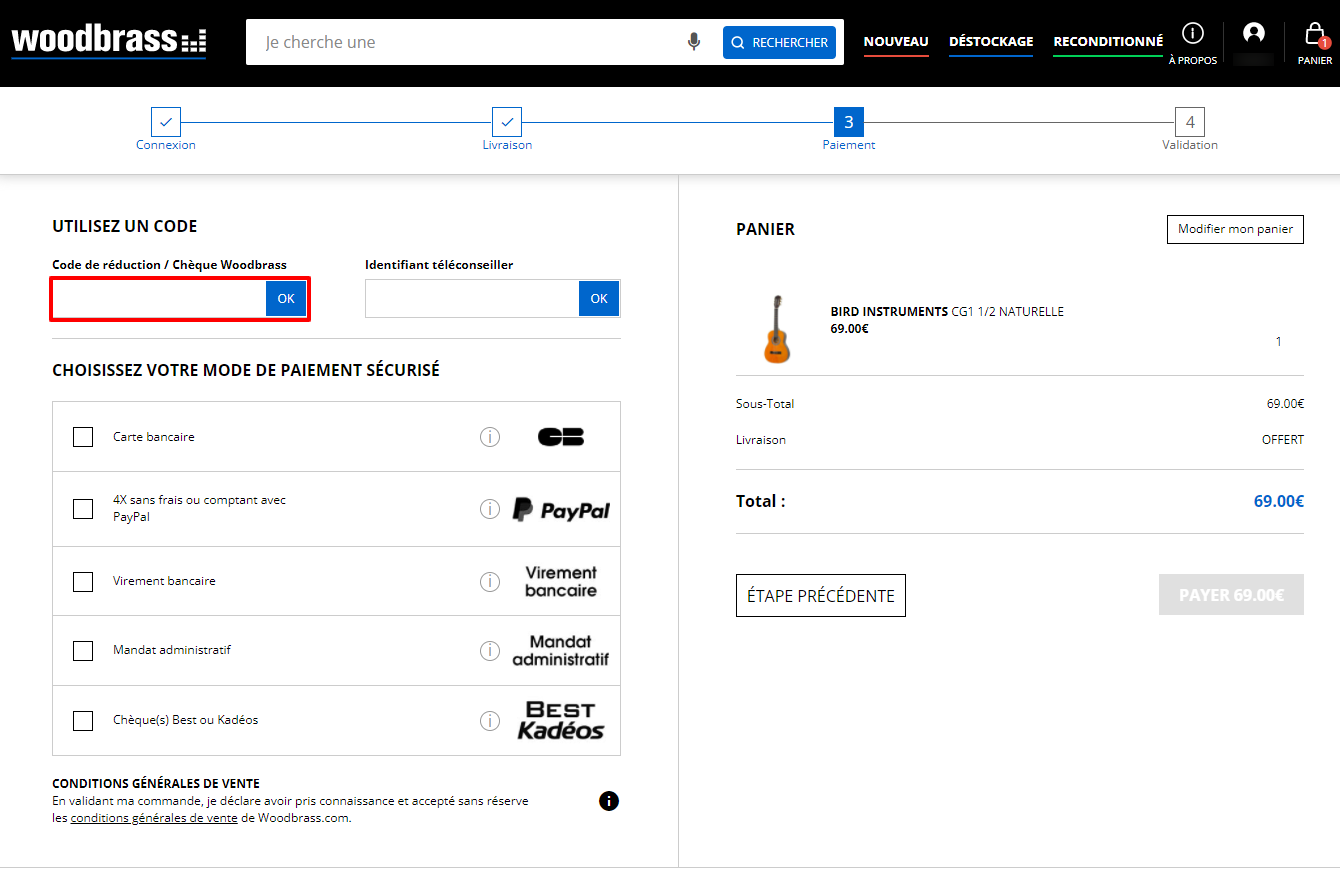Image resolution: width=1340 pixels, height=869 pixels.
Task: Click the Total 69.00€ amount
Action: 1278,501
